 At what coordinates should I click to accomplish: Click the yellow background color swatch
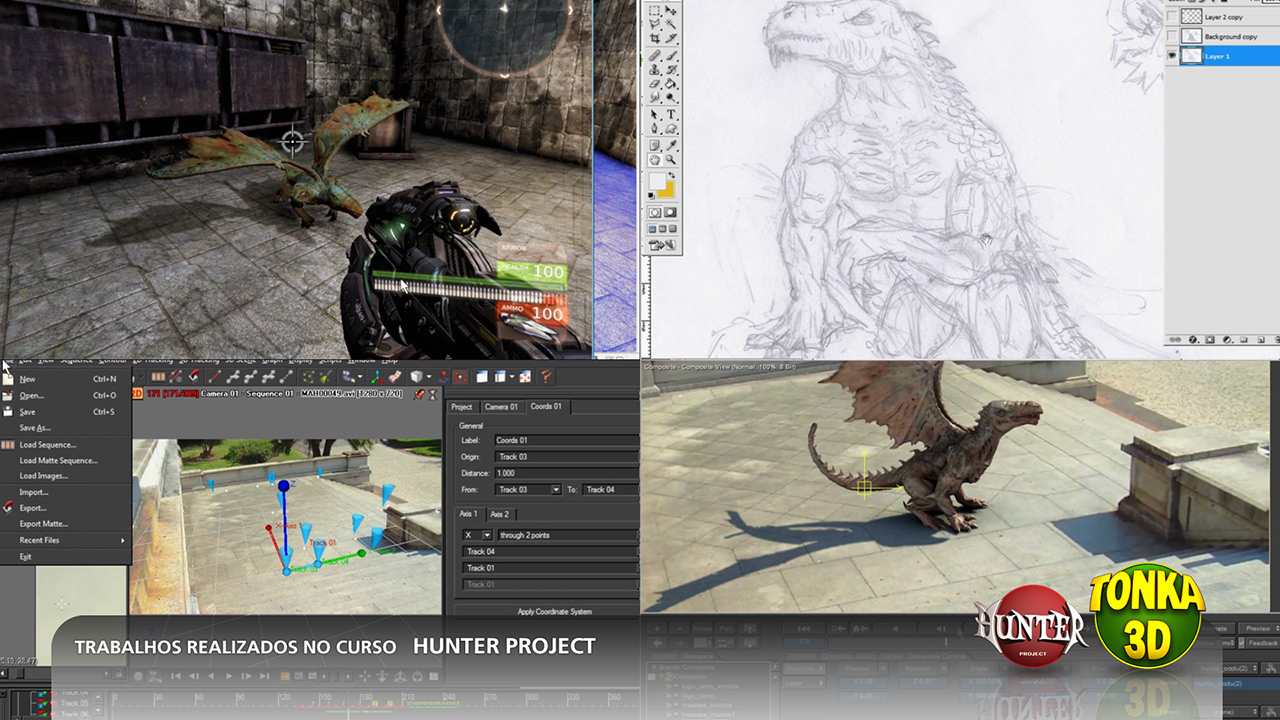(665, 189)
